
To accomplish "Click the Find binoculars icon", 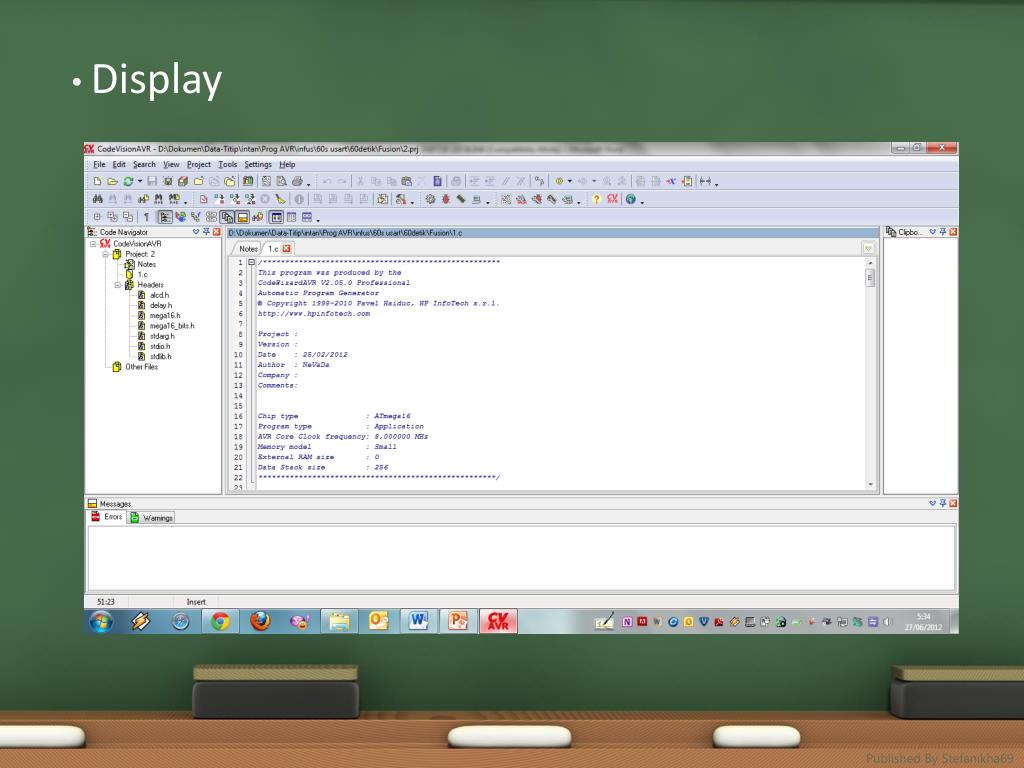I will [97, 199].
